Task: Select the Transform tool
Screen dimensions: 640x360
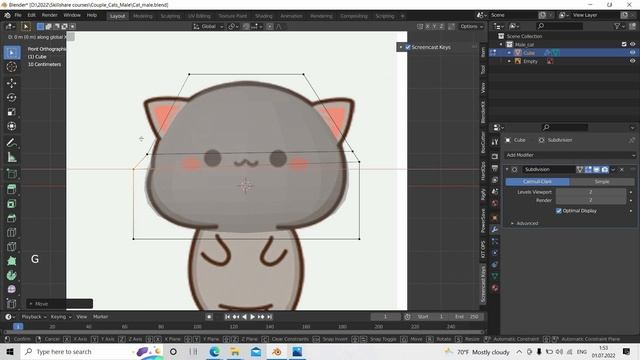Action: [x=11, y=126]
